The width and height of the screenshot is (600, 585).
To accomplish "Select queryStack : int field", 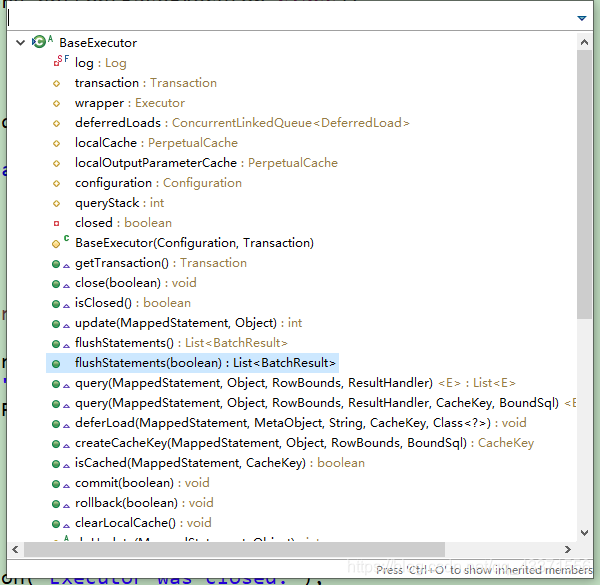I will pyautogui.click(x=119, y=203).
